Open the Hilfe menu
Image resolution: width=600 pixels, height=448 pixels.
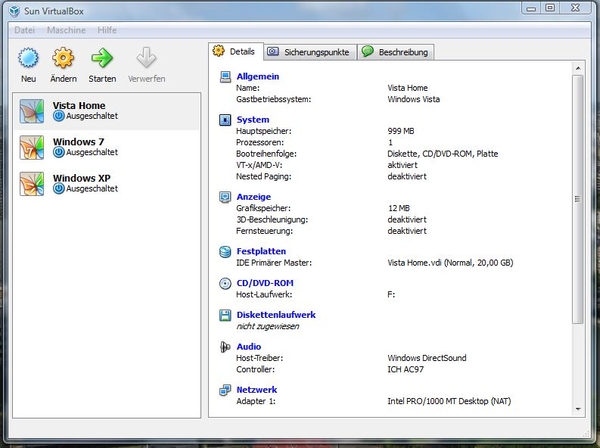107,30
